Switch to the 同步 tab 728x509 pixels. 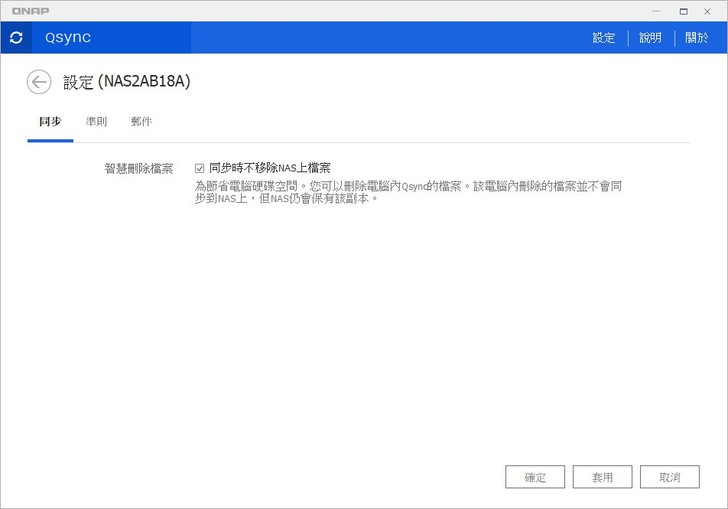(x=50, y=122)
